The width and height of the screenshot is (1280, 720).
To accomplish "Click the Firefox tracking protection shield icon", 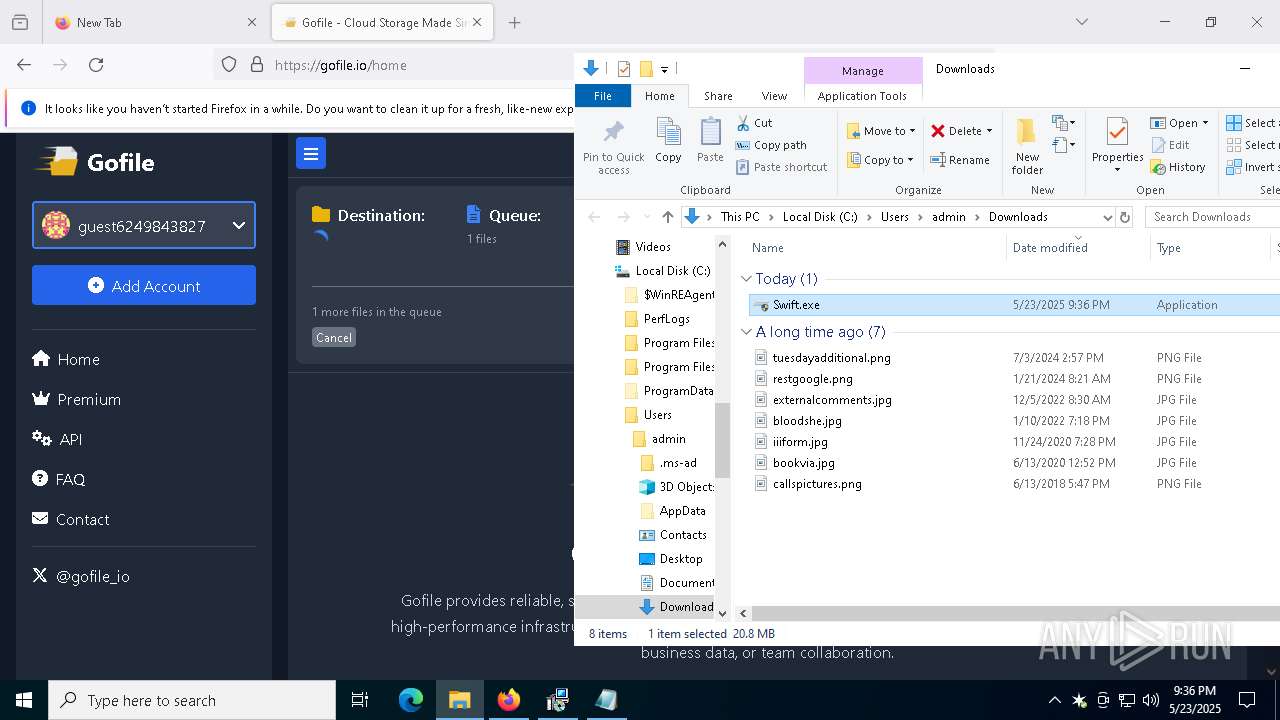I will [229, 65].
